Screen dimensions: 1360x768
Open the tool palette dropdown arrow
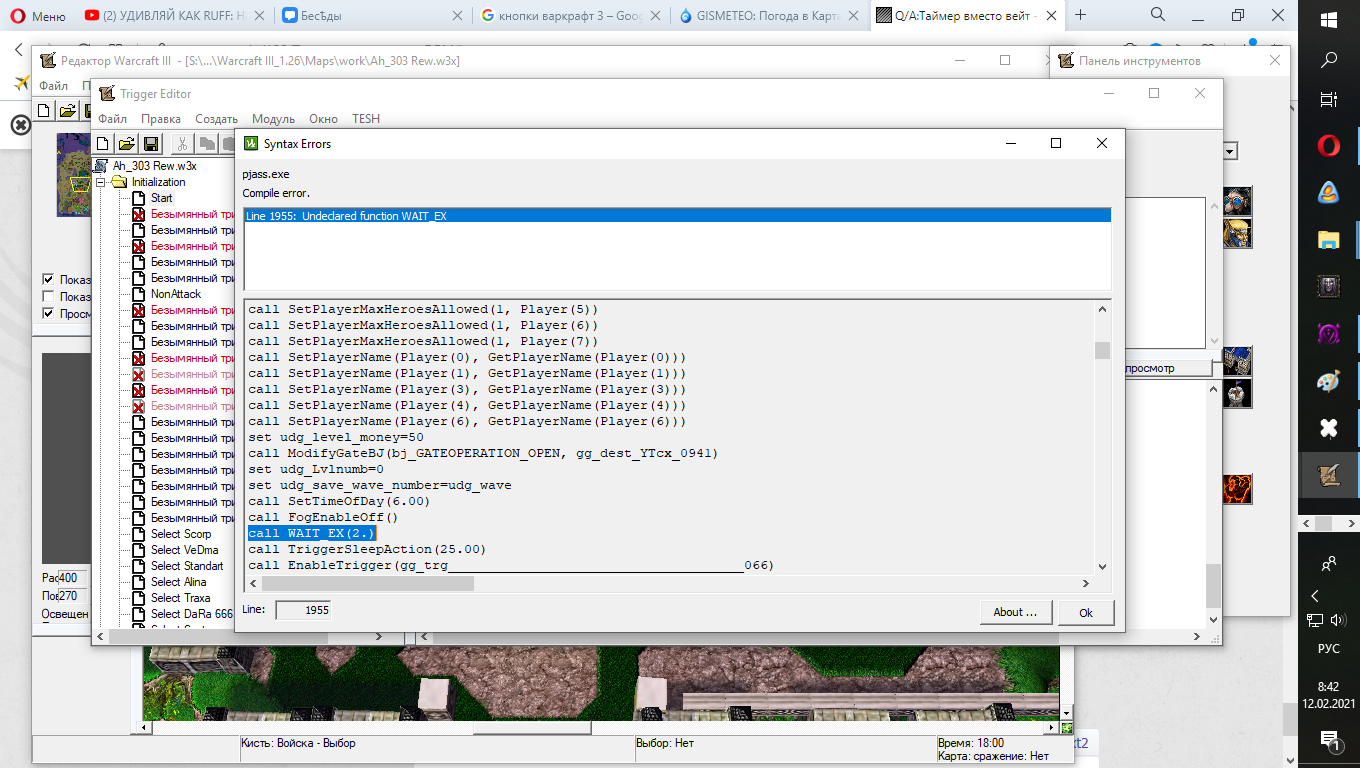(1230, 151)
